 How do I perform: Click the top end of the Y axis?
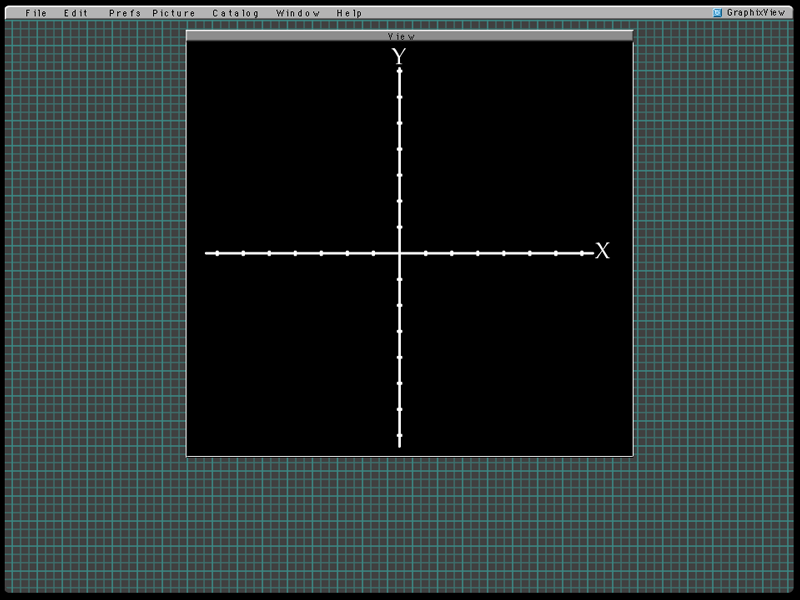pyautogui.click(x=399, y=70)
